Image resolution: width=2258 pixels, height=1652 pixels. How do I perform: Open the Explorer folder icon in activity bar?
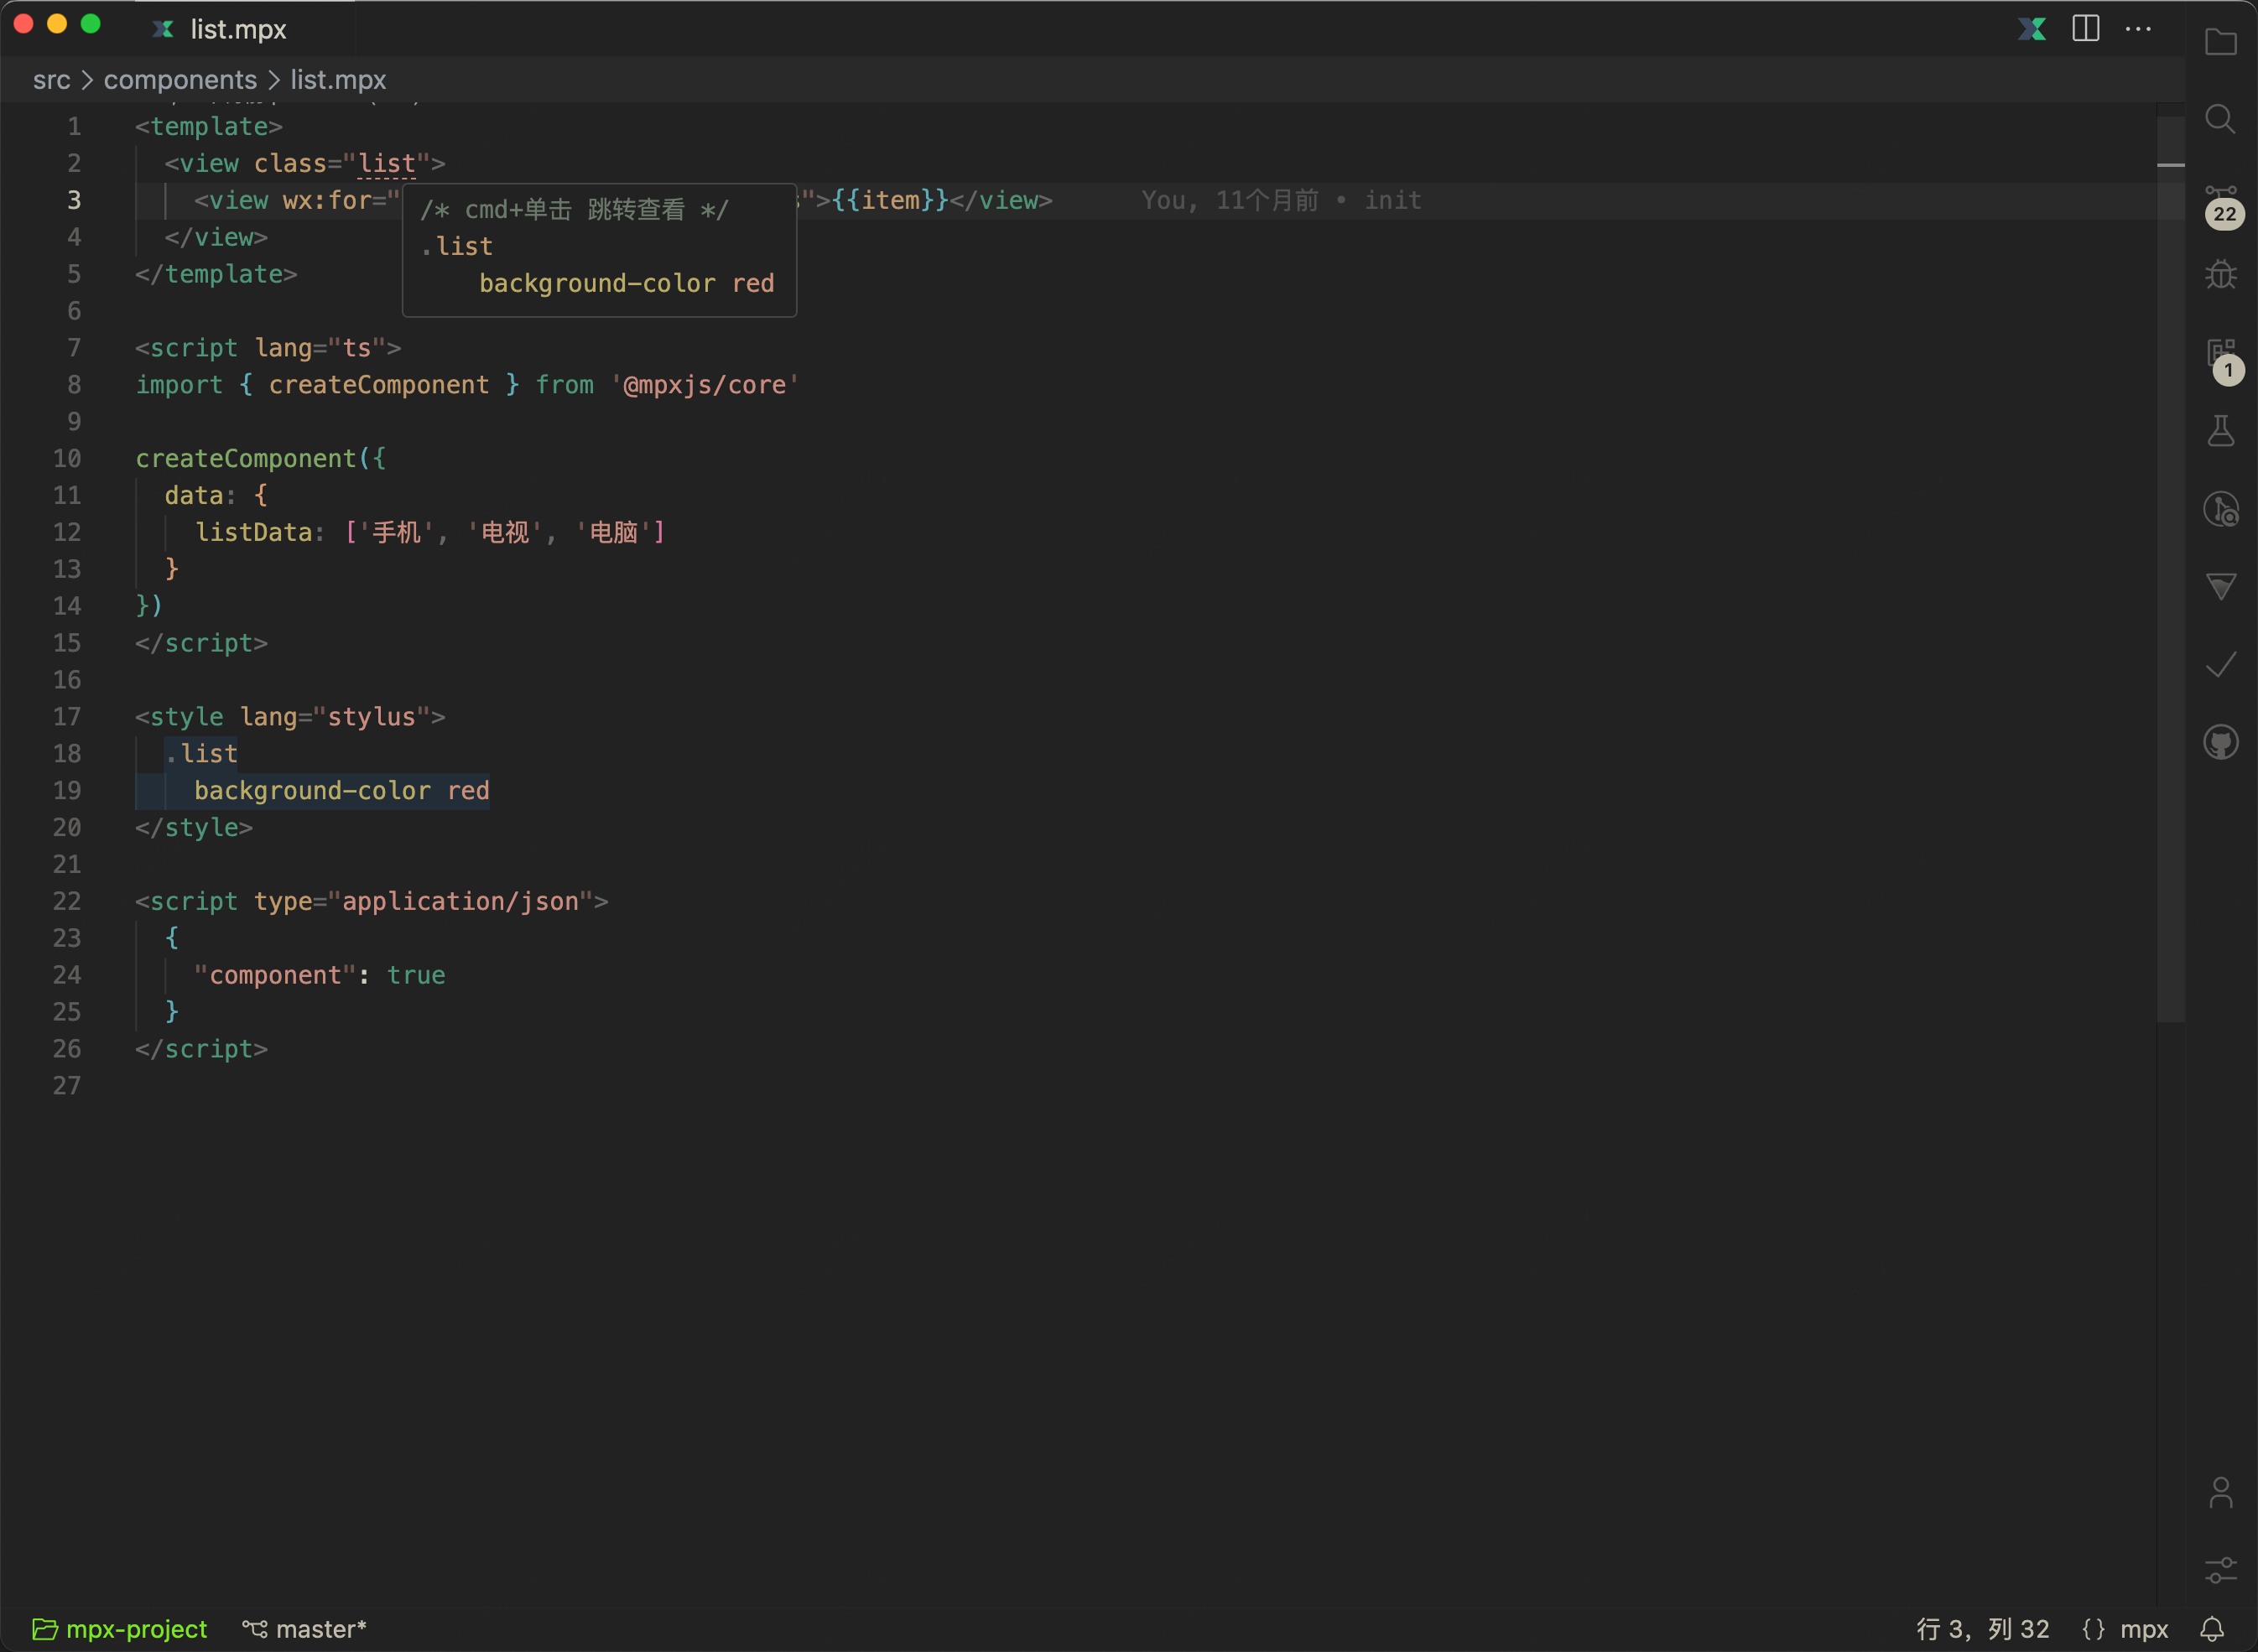[x=2220, y=42]
